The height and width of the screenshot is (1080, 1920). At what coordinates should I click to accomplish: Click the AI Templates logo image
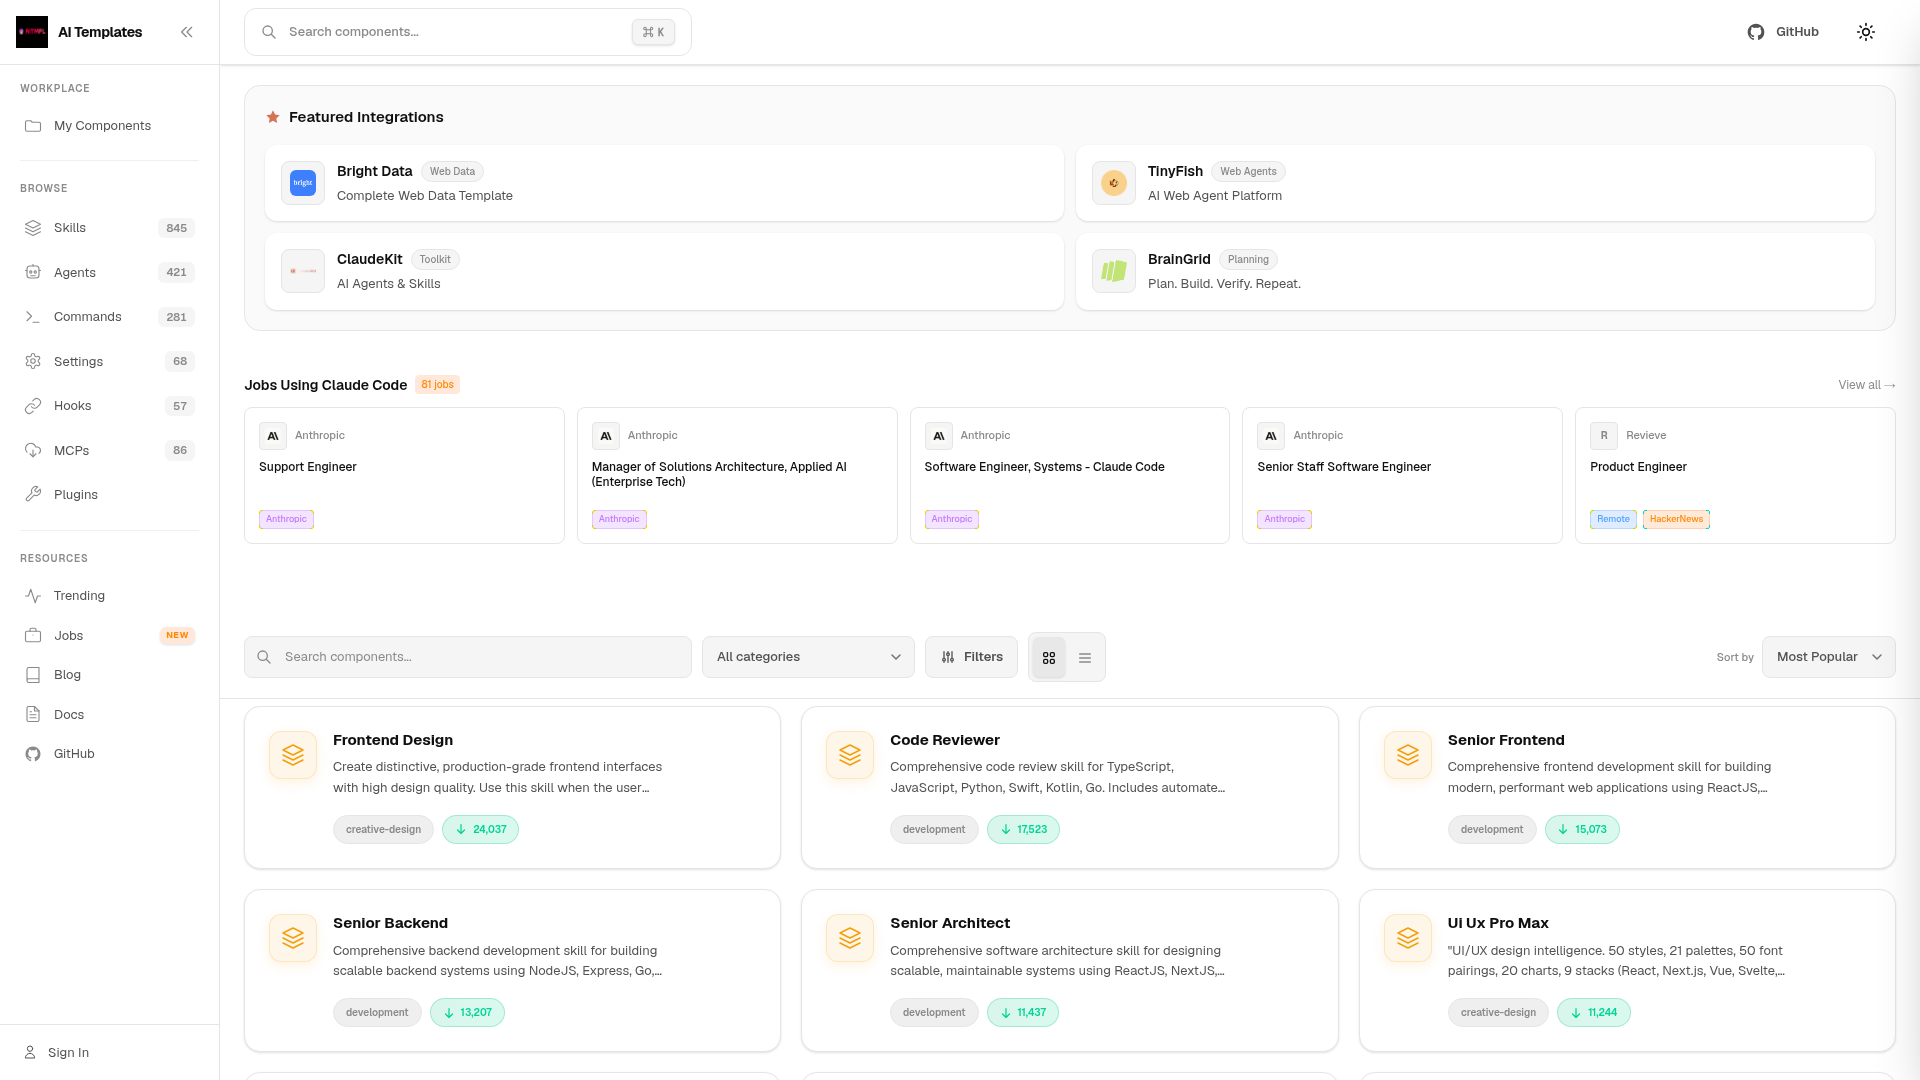(32, 32)
